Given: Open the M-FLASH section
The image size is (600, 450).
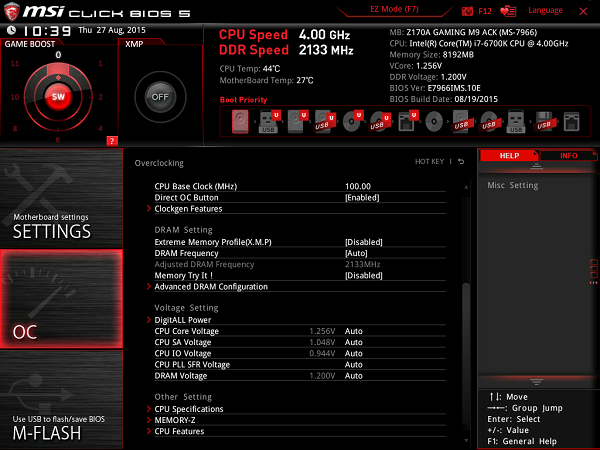Looking at the screenshot, I should click(61, 400).
